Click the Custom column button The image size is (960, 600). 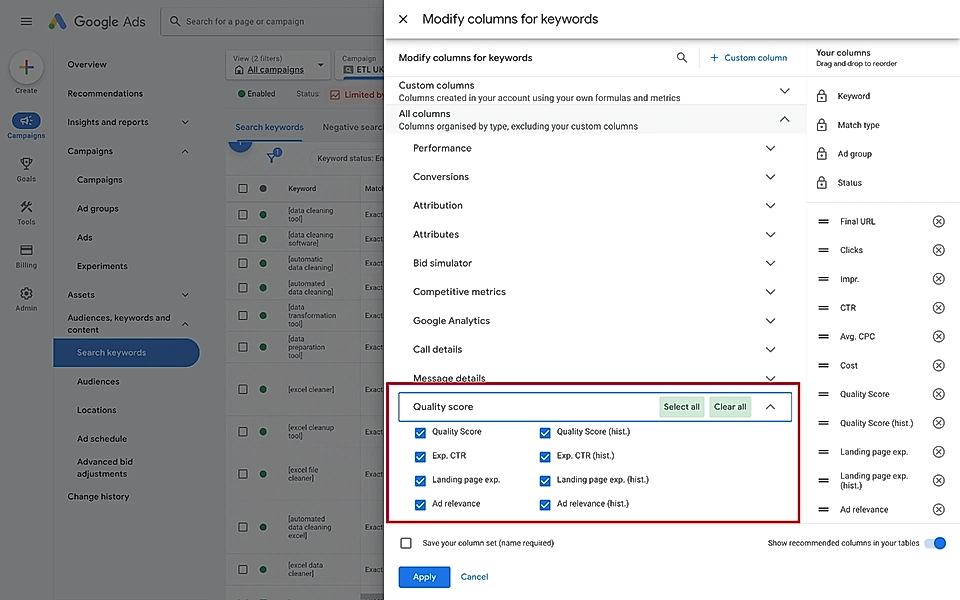coord(748,58)
